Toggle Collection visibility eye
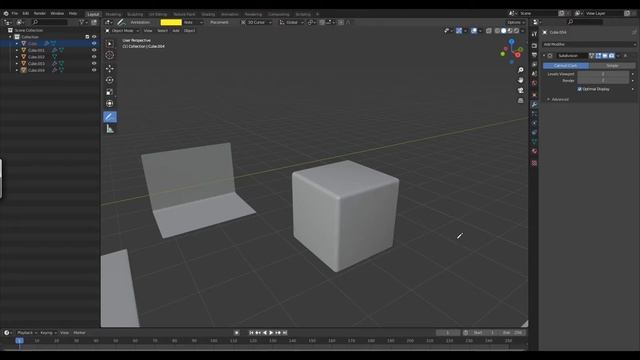 click(94, 37)
